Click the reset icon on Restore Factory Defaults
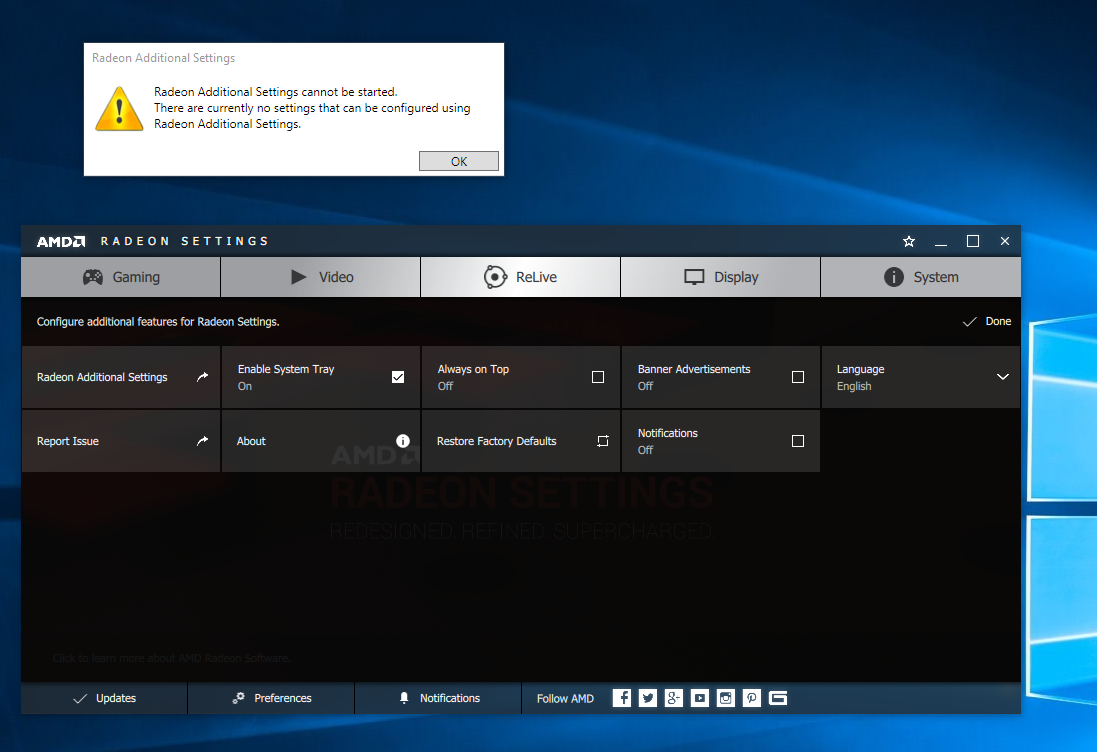1097x752 pixels. coord(602,441)
